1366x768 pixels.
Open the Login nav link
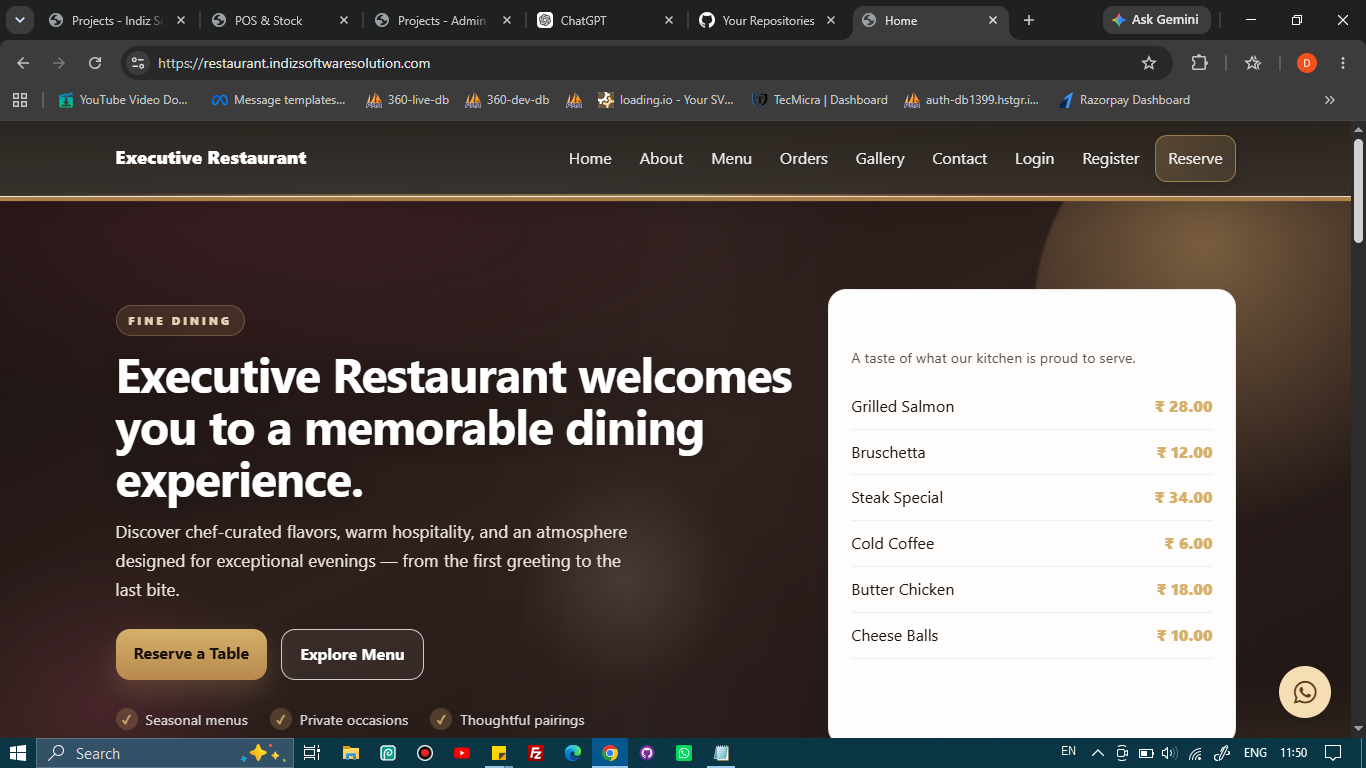1034,159
